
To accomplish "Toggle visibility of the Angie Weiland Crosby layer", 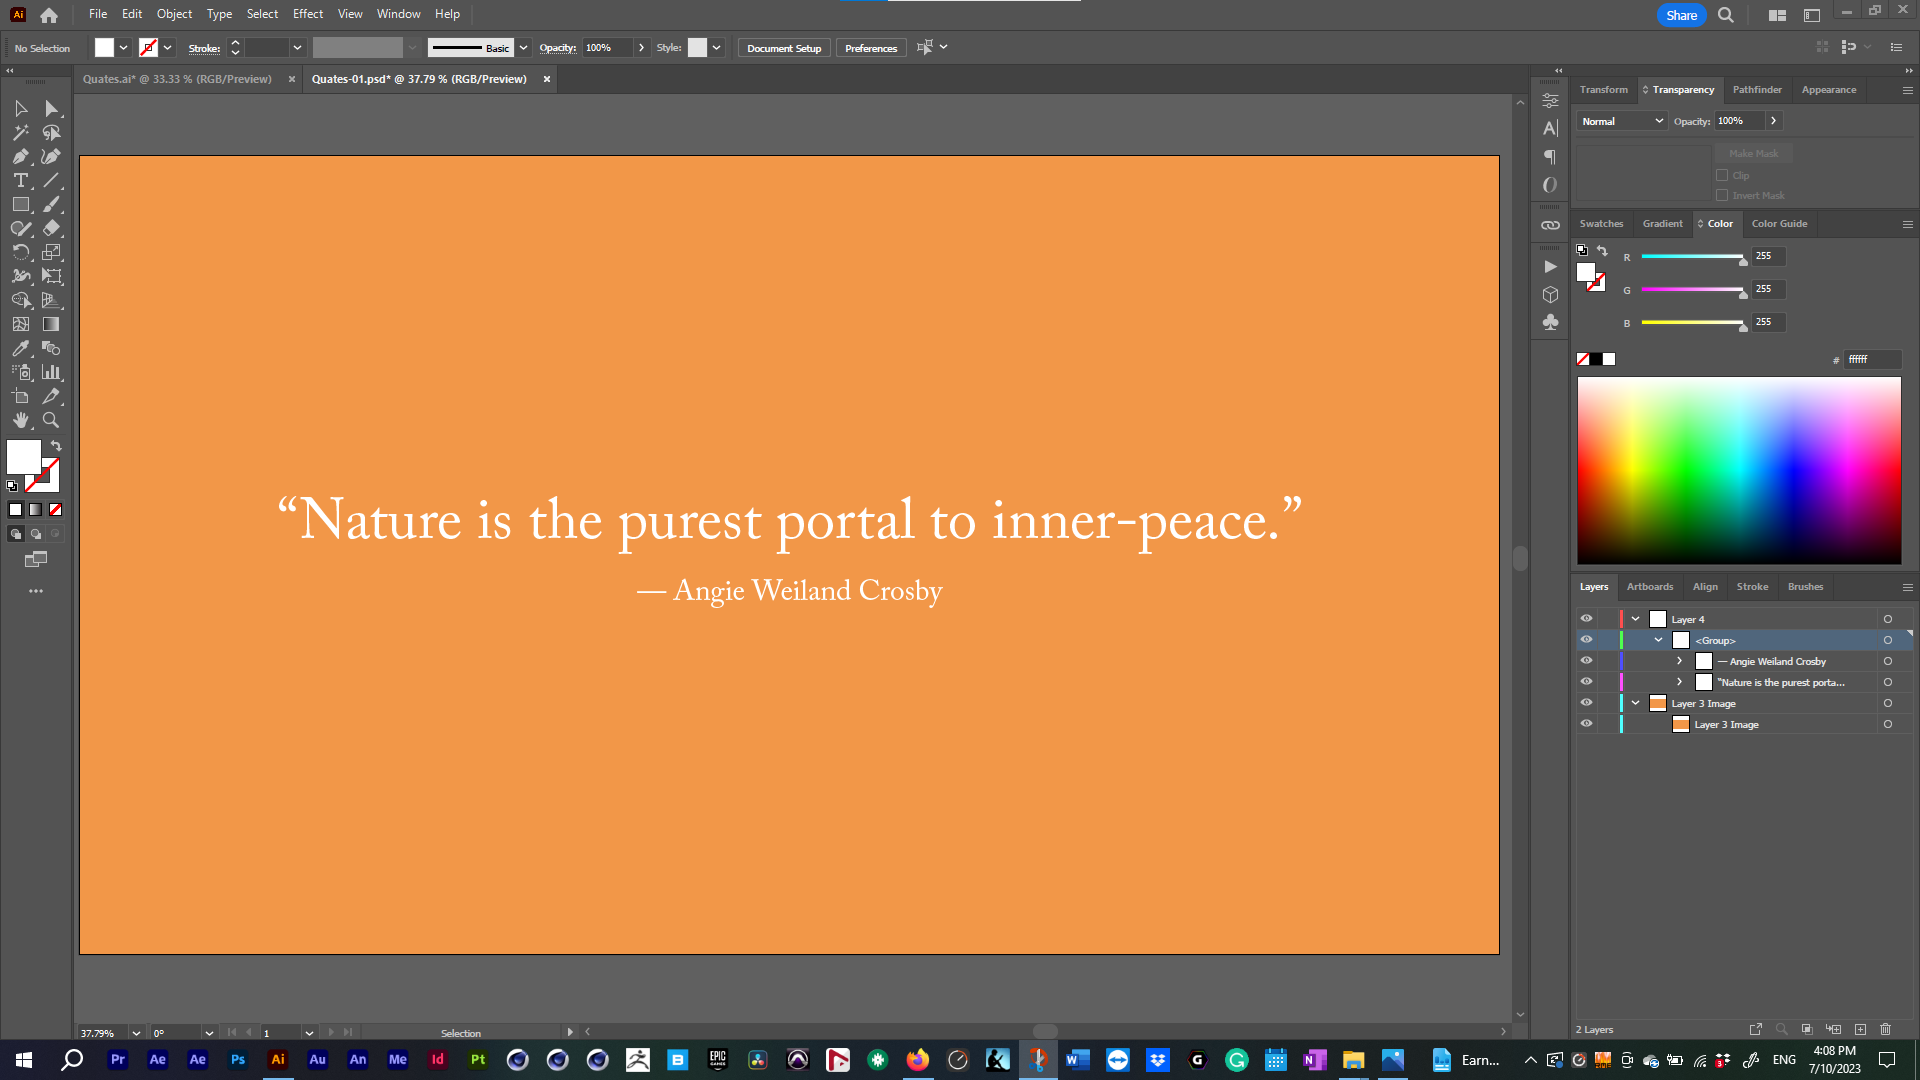I will click(1587, 660).
